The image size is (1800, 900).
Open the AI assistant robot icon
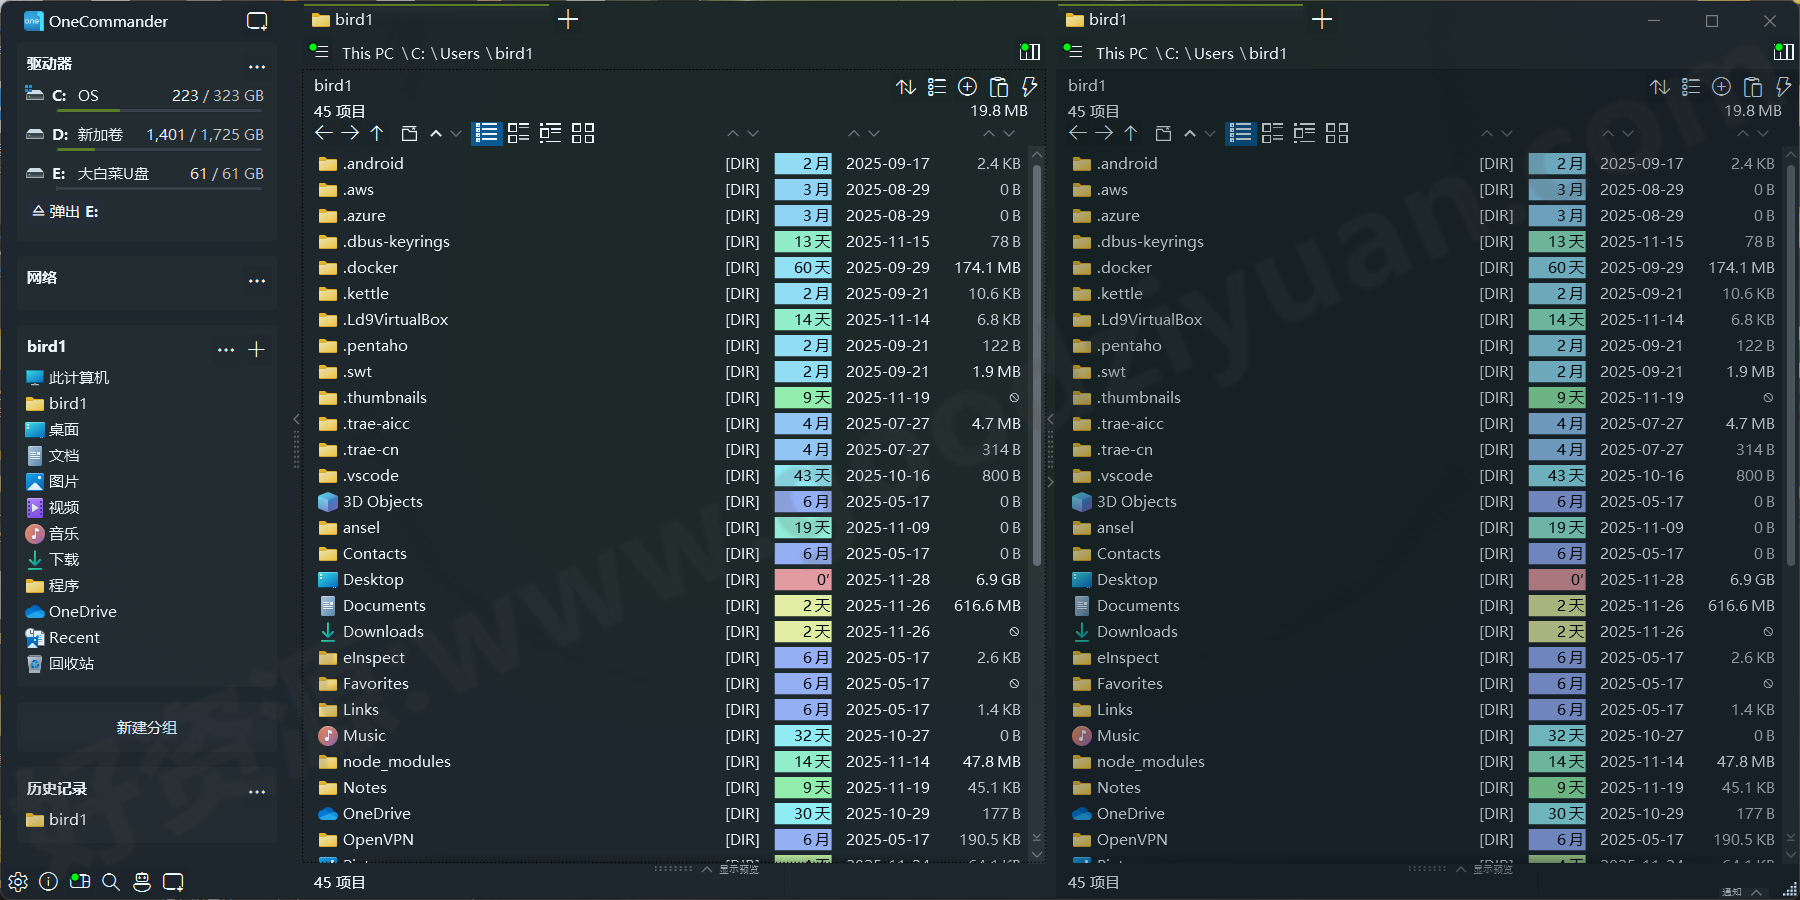click(141, 882)
